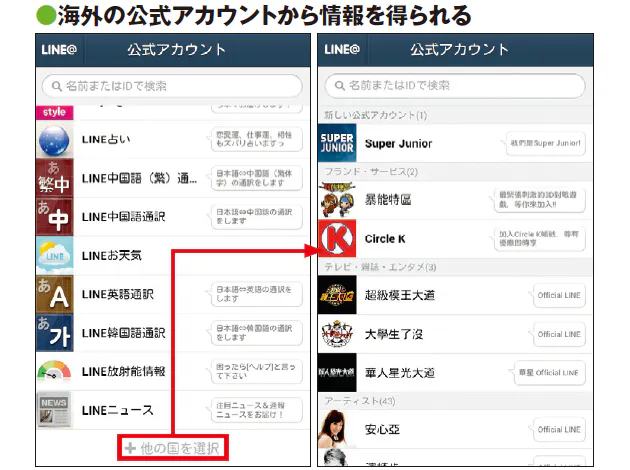Open LINE韓国語通訳 account name

tap(123, 333)
